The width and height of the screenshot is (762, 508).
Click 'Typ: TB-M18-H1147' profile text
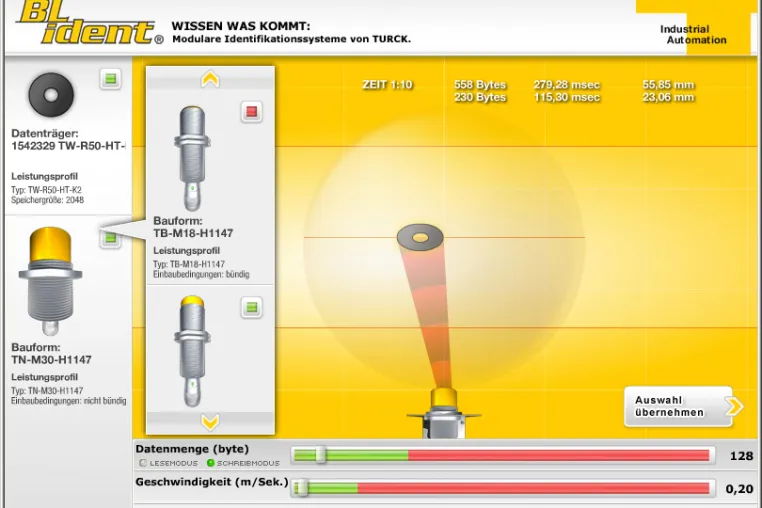pos(189,264)
